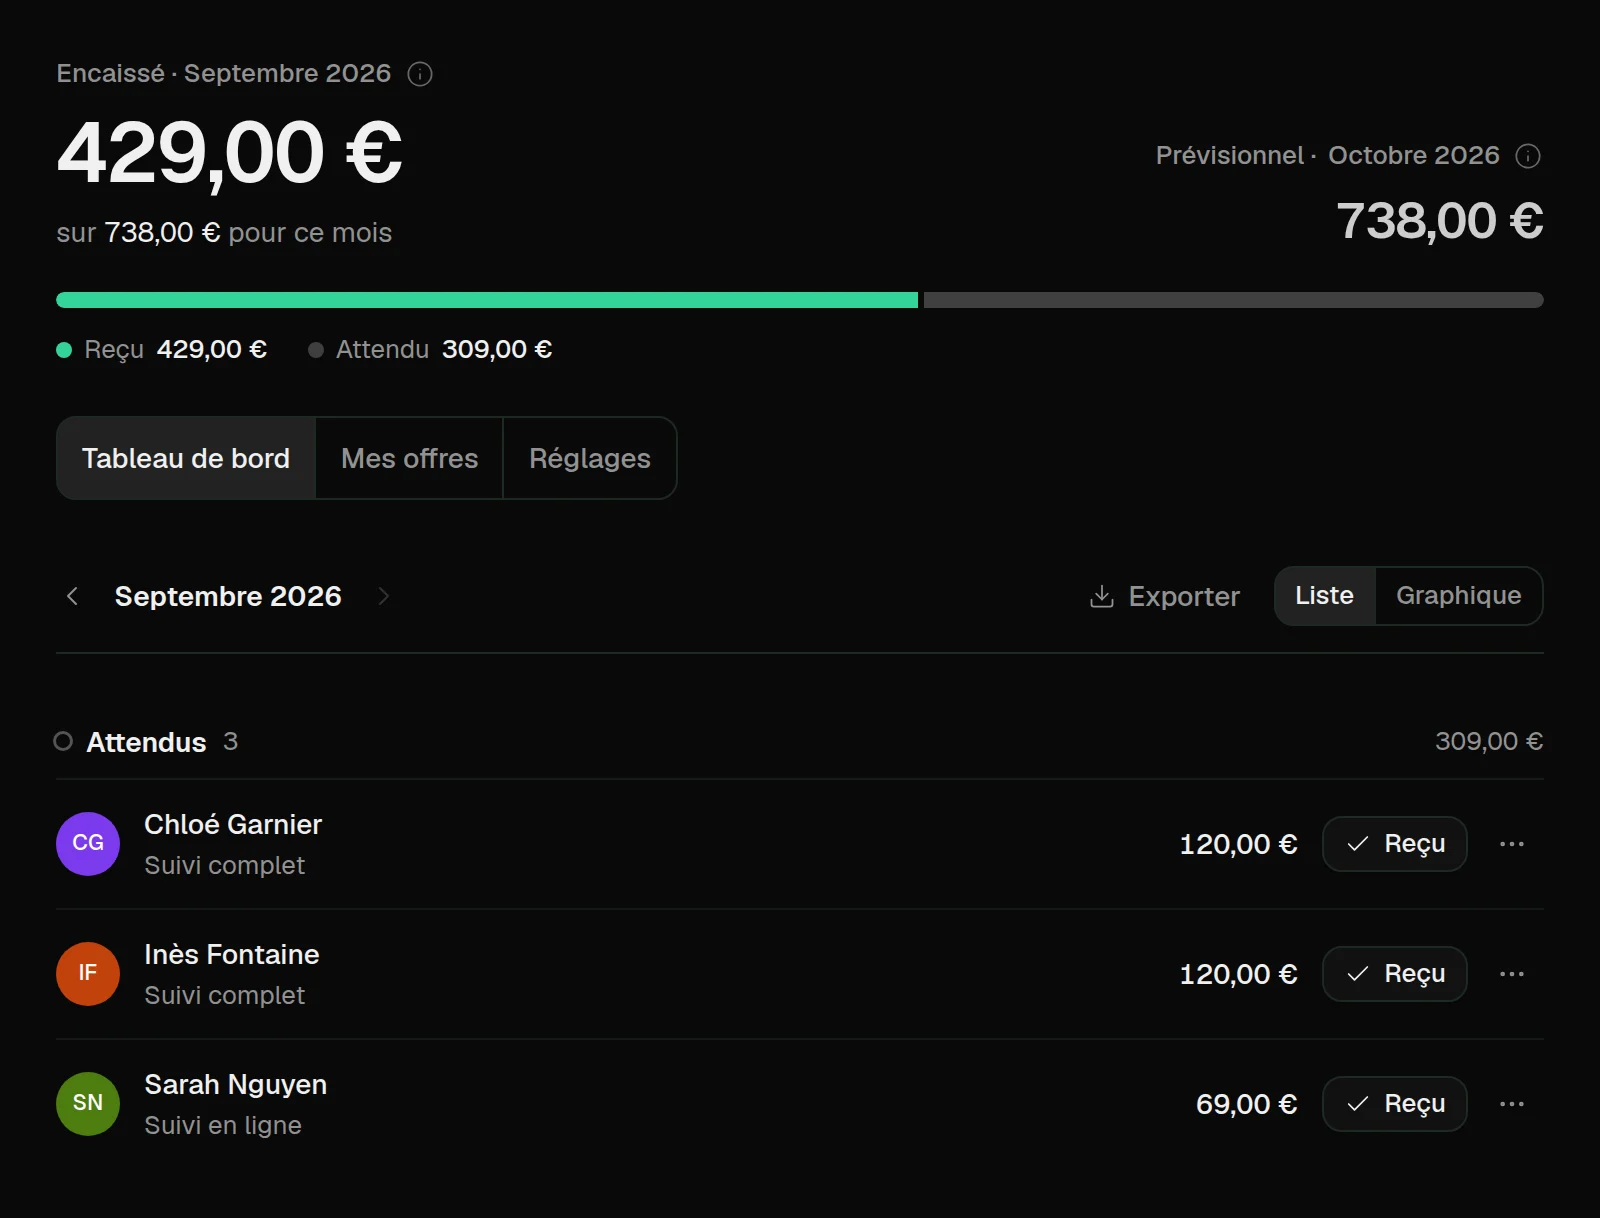Switch to the Mes offres tab

click(x=409, y=458)
